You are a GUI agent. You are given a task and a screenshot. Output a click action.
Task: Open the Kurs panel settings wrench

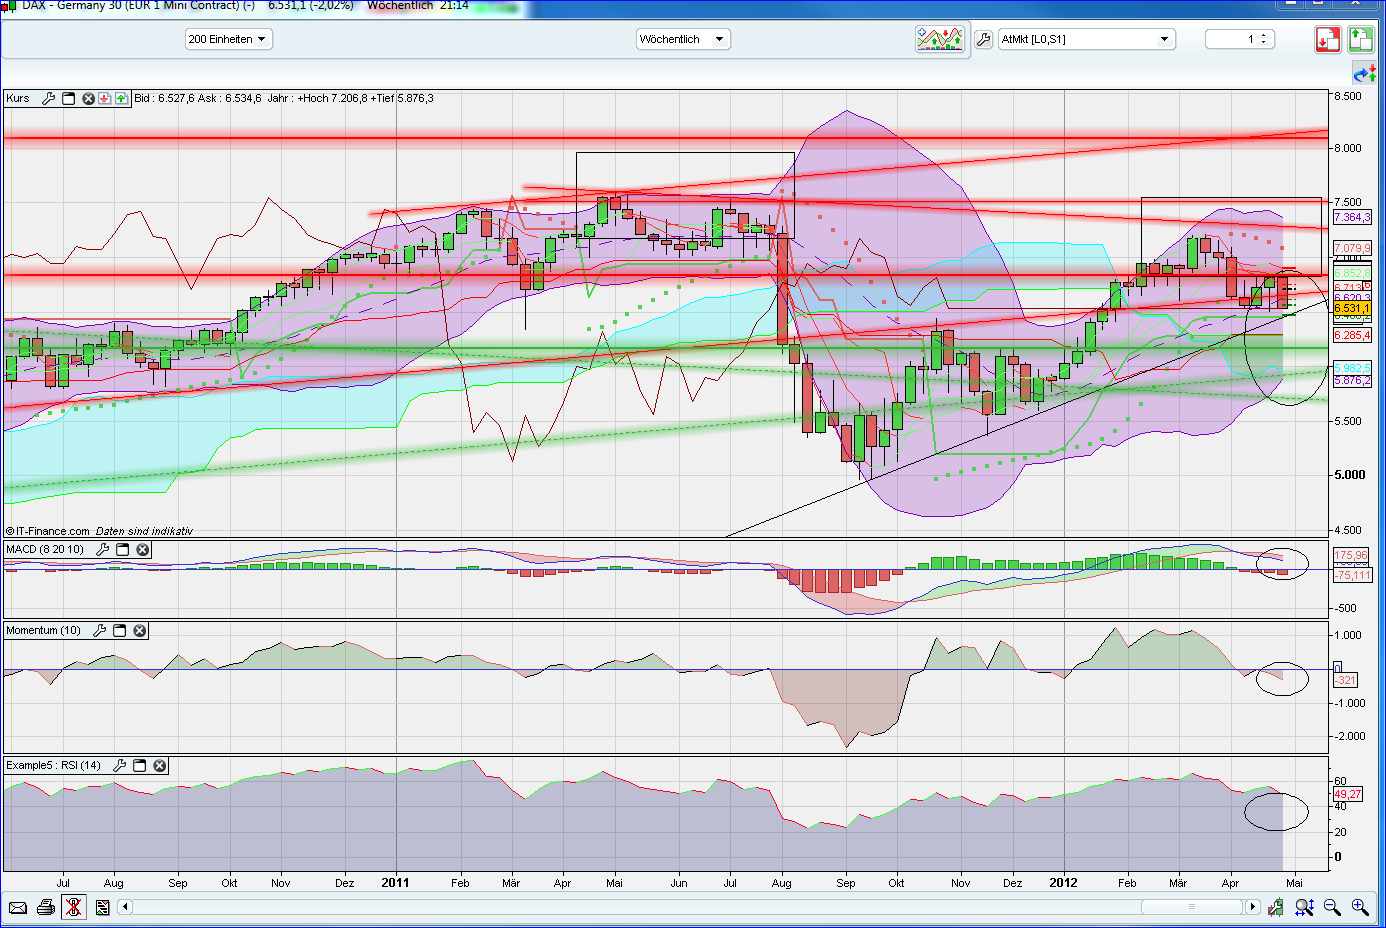pyautogui.click(x=48, y=98)
